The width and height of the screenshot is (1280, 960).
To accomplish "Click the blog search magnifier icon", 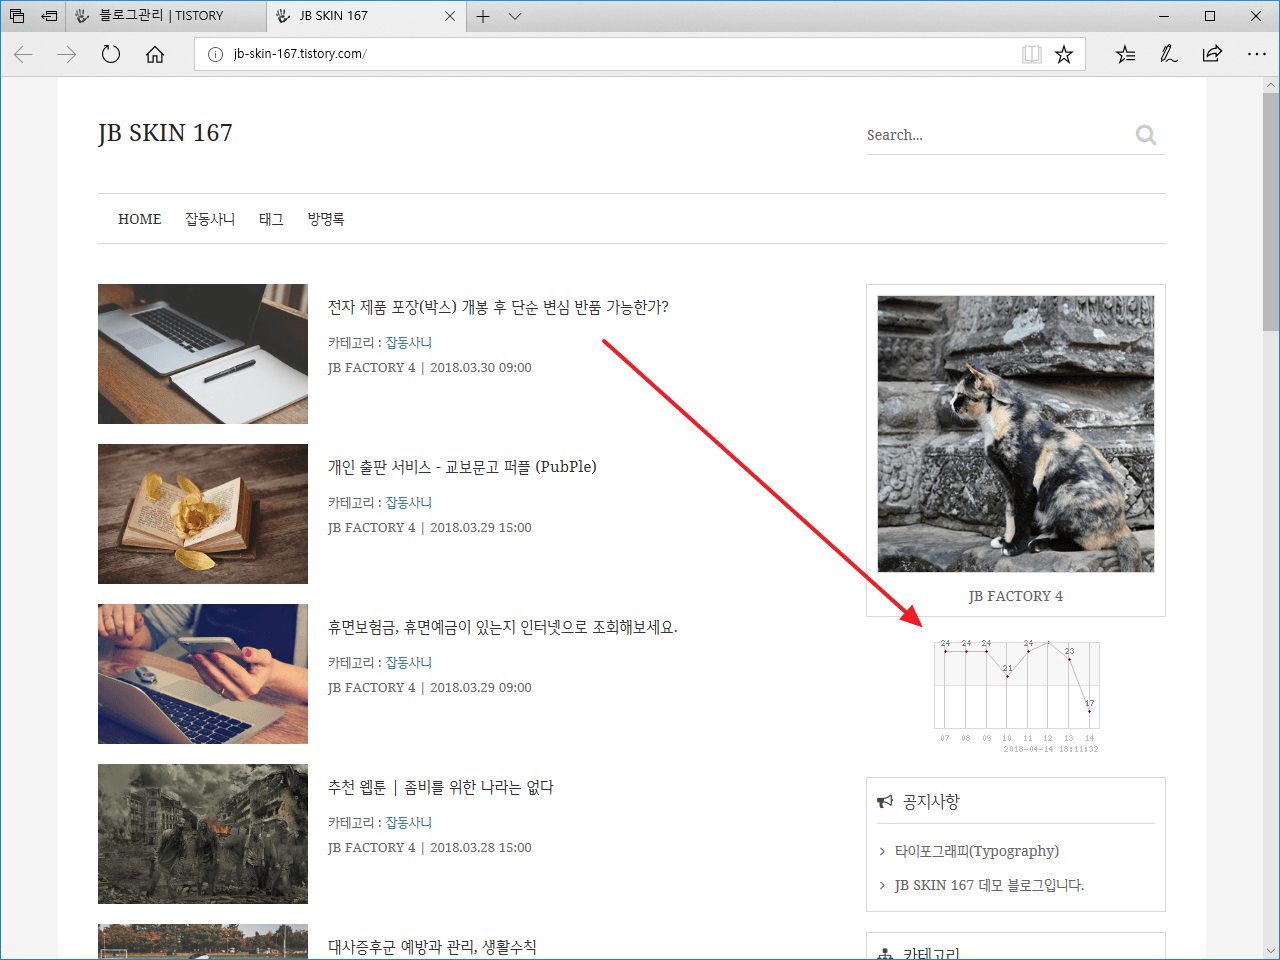I will click(x=1146, y=135).
